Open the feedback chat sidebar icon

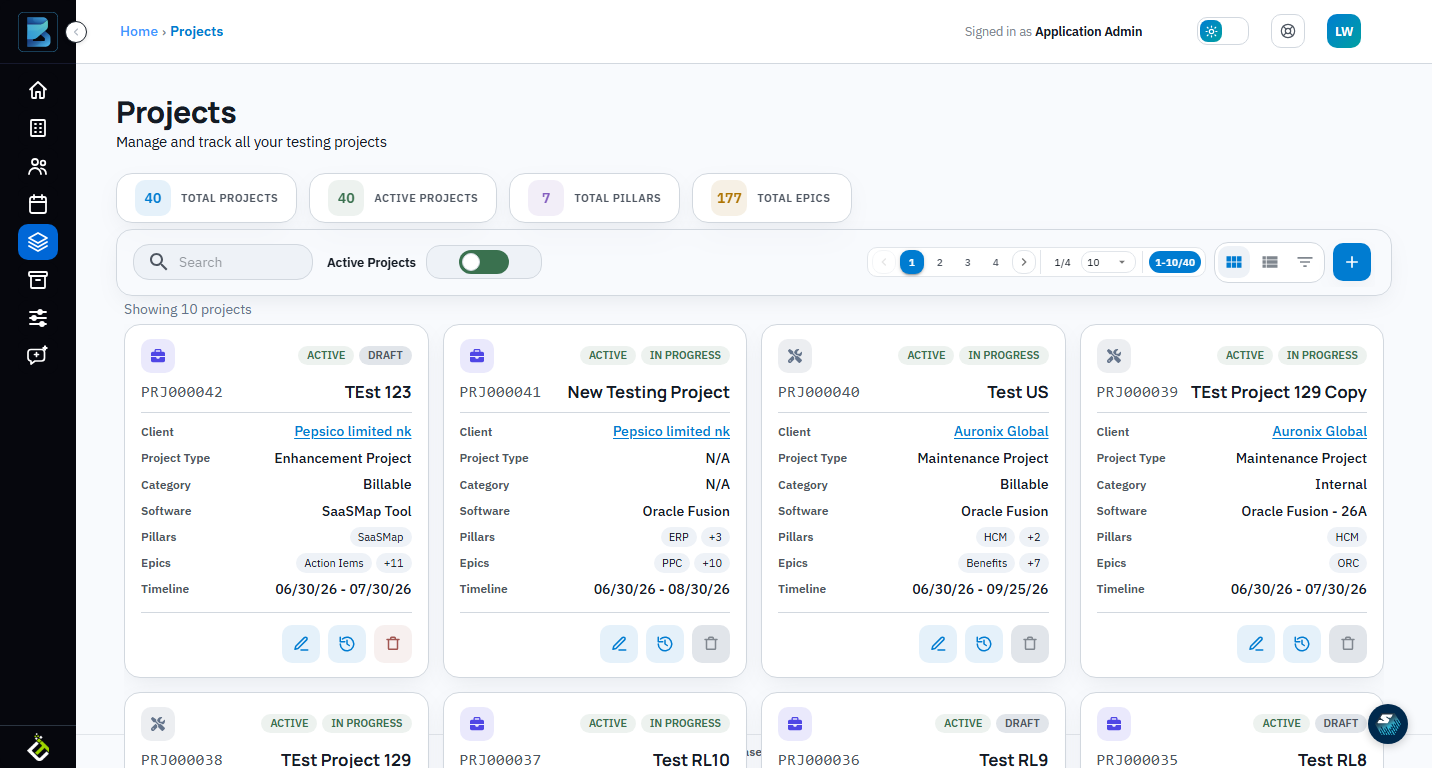click(x=38, y=356)
